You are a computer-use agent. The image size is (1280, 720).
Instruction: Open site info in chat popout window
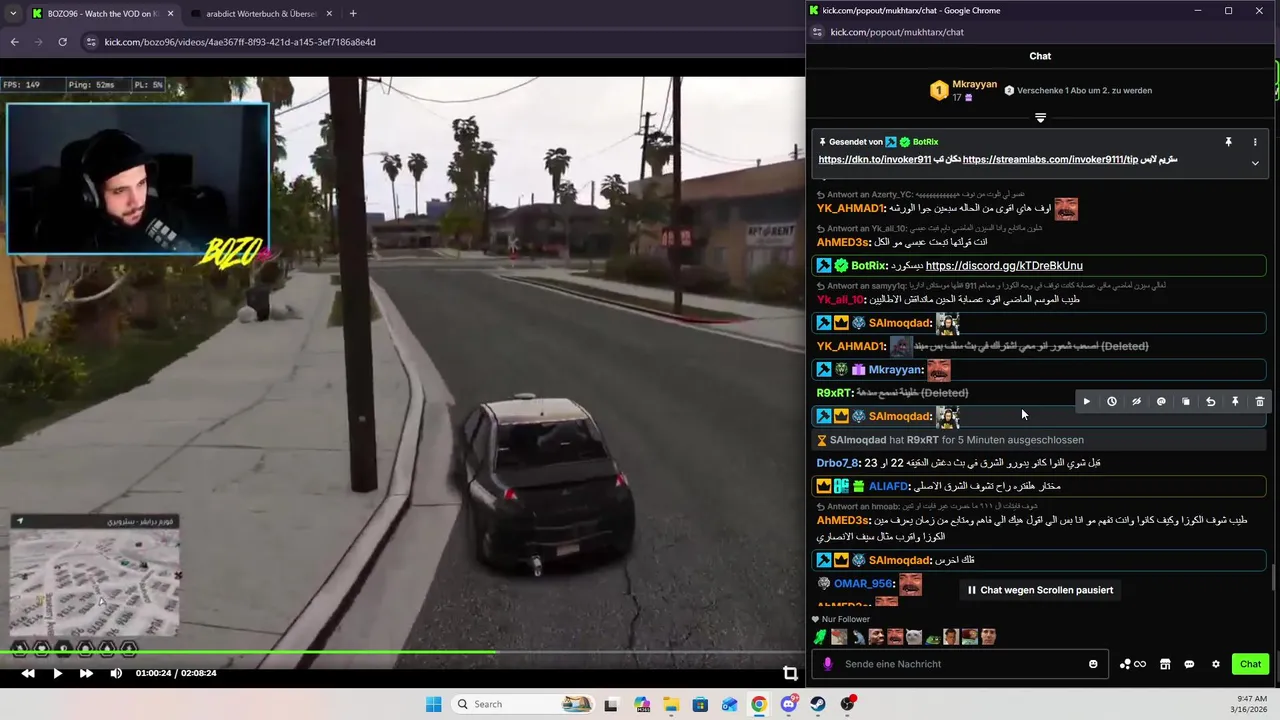pyautogui.click(x=817, y=32)
